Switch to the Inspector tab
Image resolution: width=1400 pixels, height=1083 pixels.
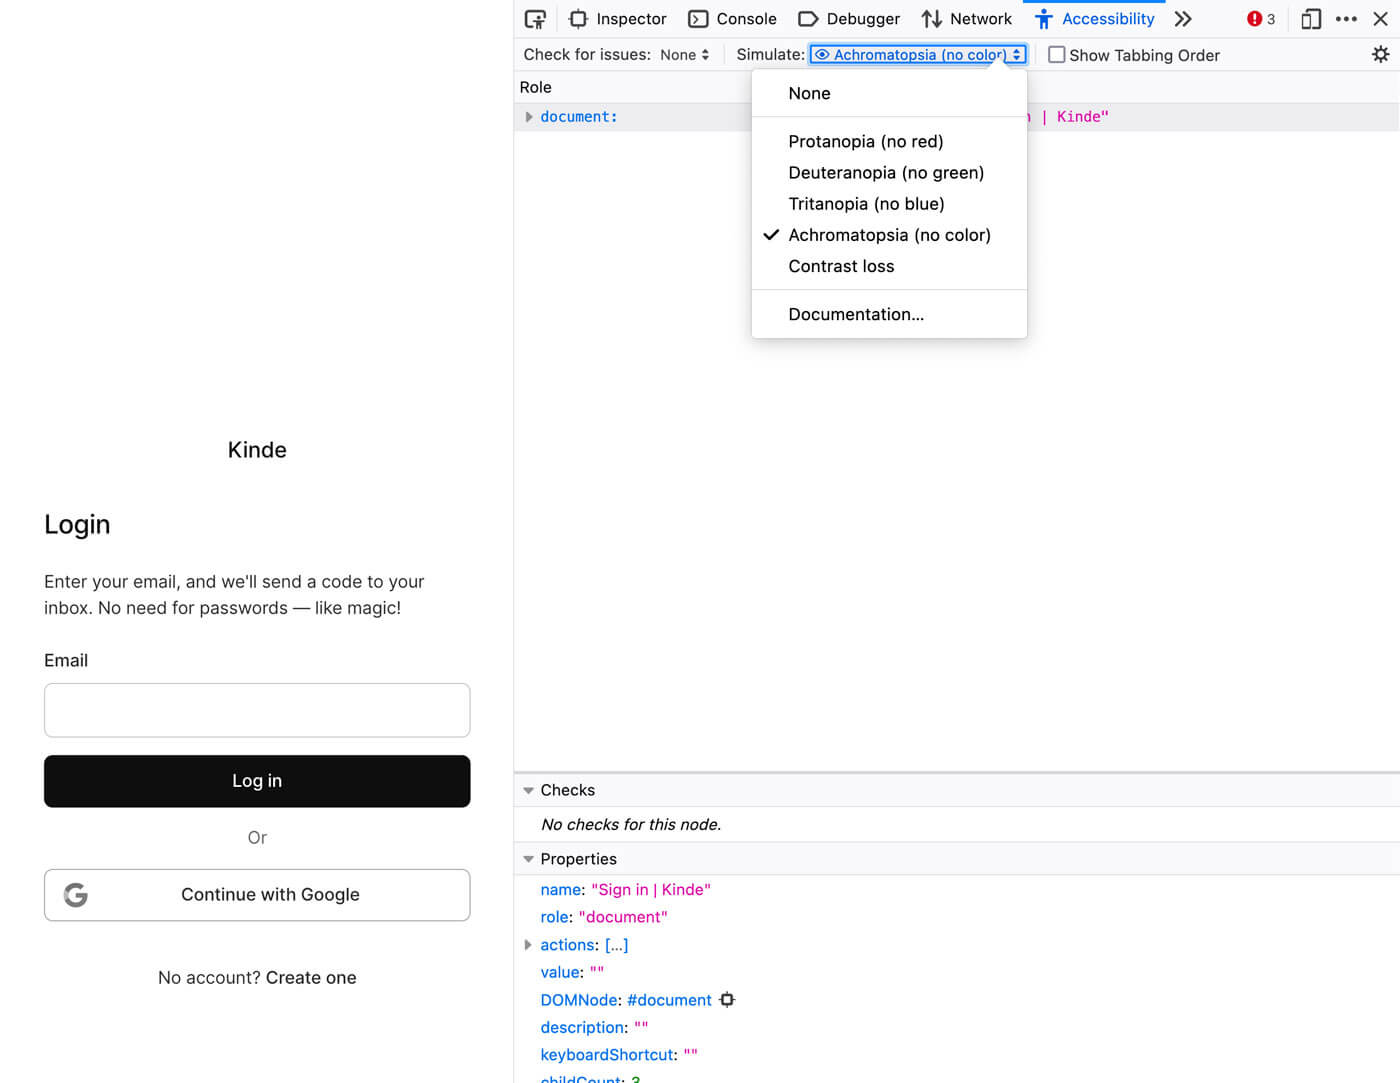coord(630,18)
